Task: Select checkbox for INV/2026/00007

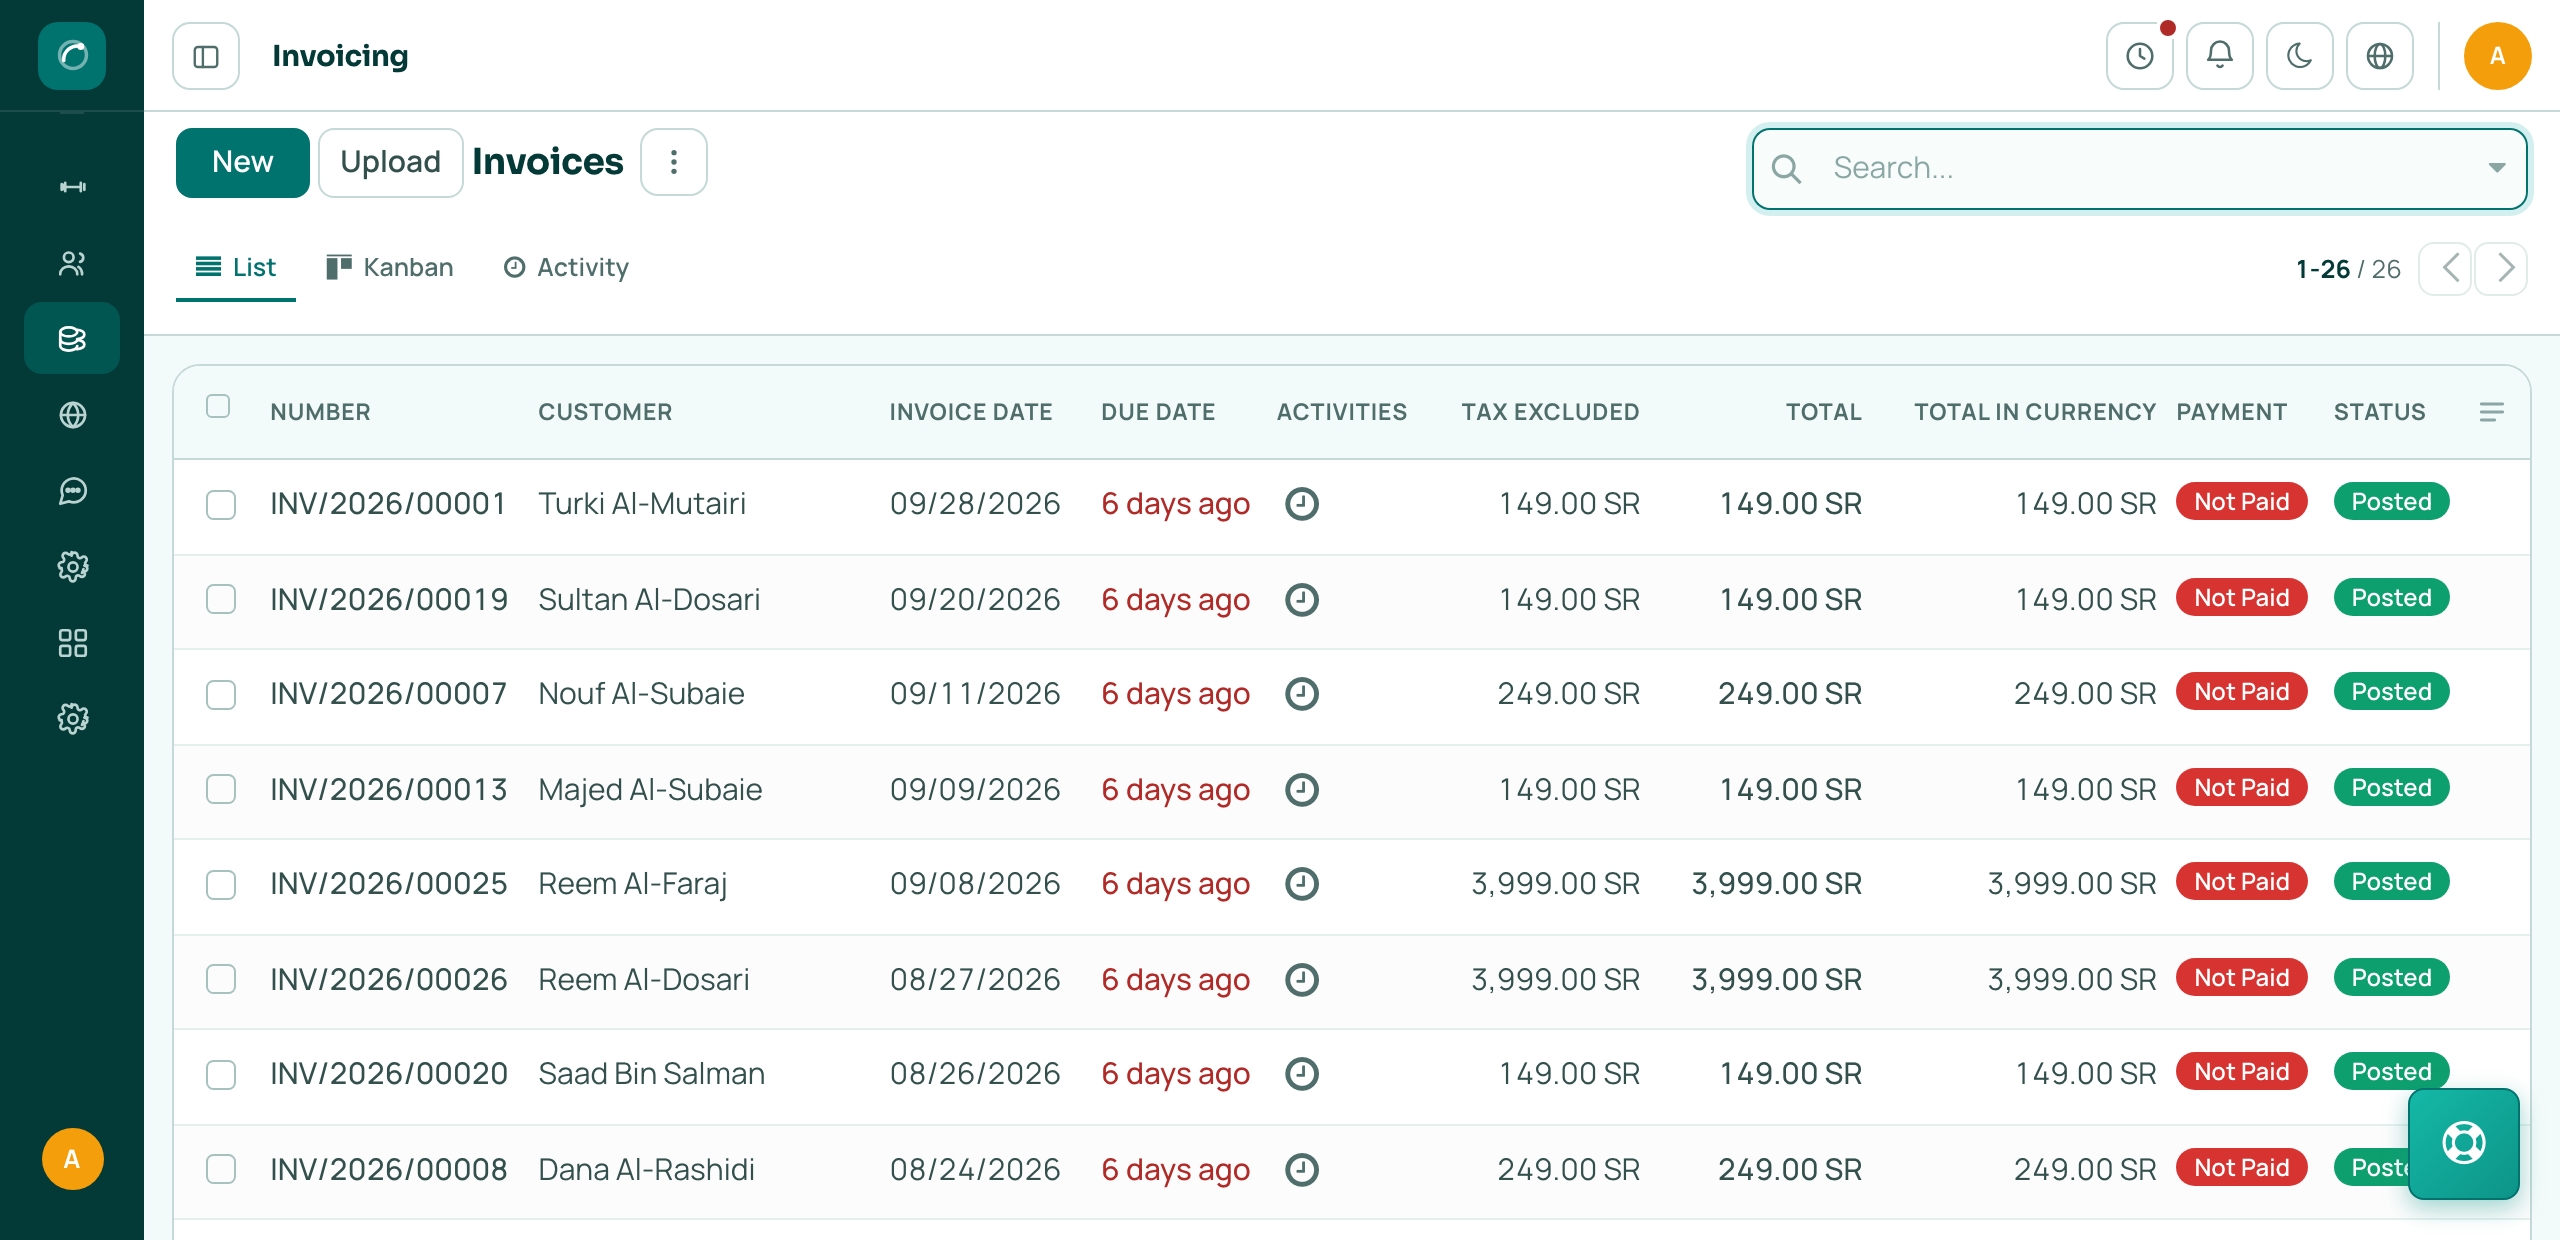Action: (x=221, y=694)
